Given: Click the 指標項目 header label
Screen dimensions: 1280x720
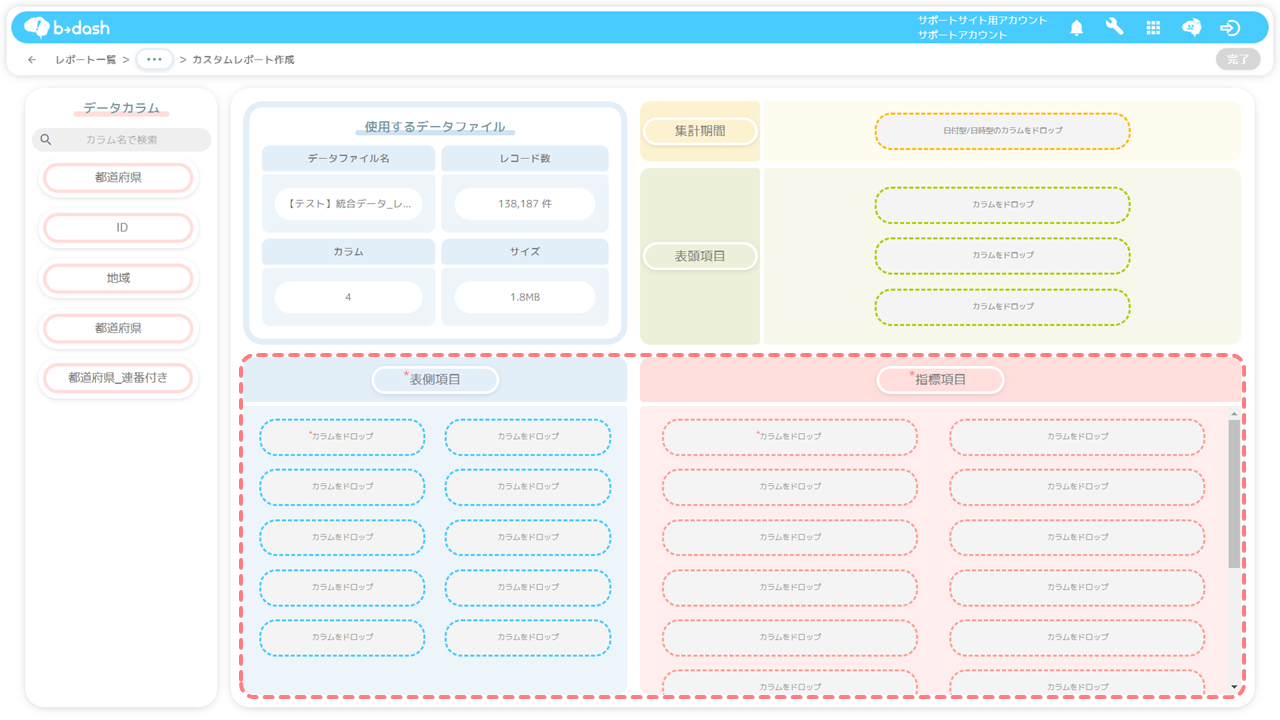Looking at the screenshot, I should [x=940, y=380].
